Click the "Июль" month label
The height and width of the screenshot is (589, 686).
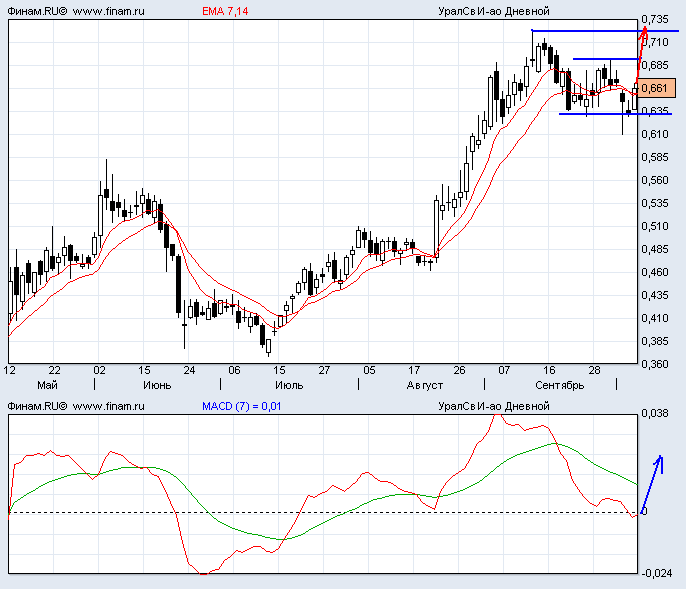289,385
